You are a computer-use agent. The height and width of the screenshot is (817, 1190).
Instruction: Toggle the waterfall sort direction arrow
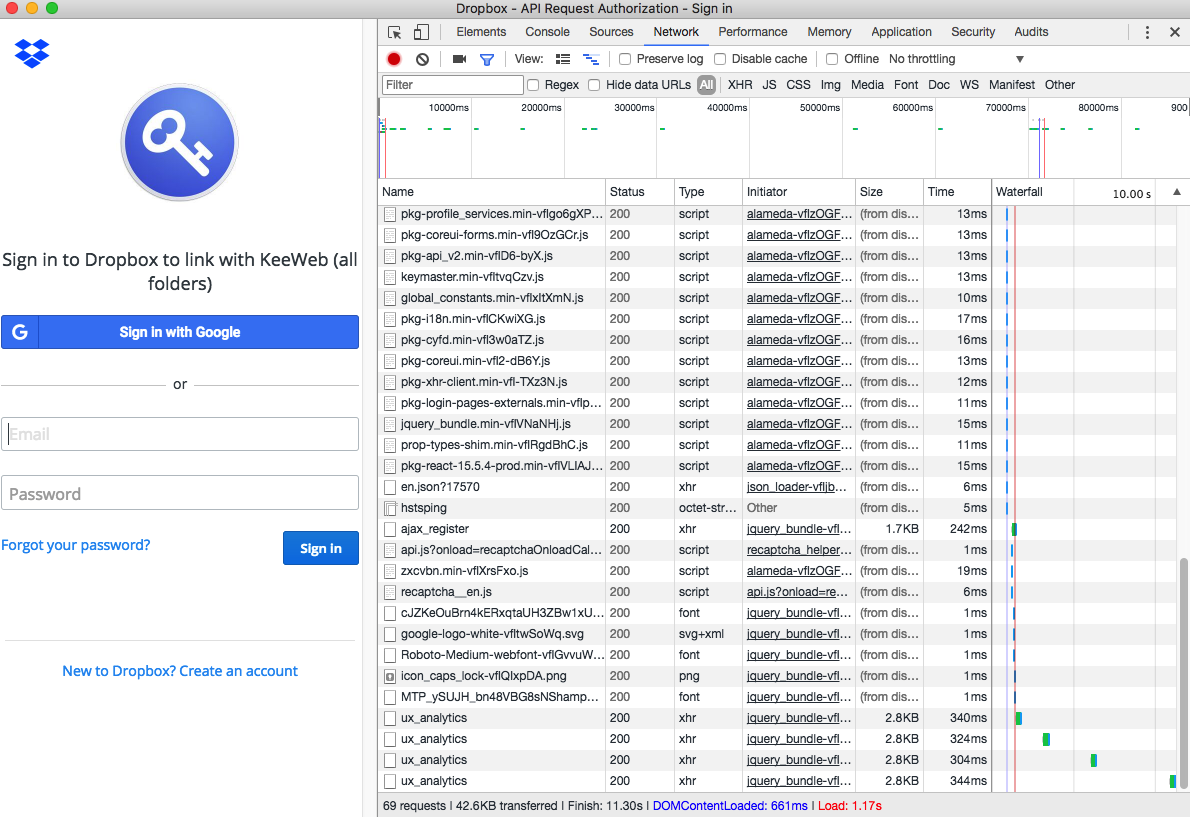click(1176, 191)
